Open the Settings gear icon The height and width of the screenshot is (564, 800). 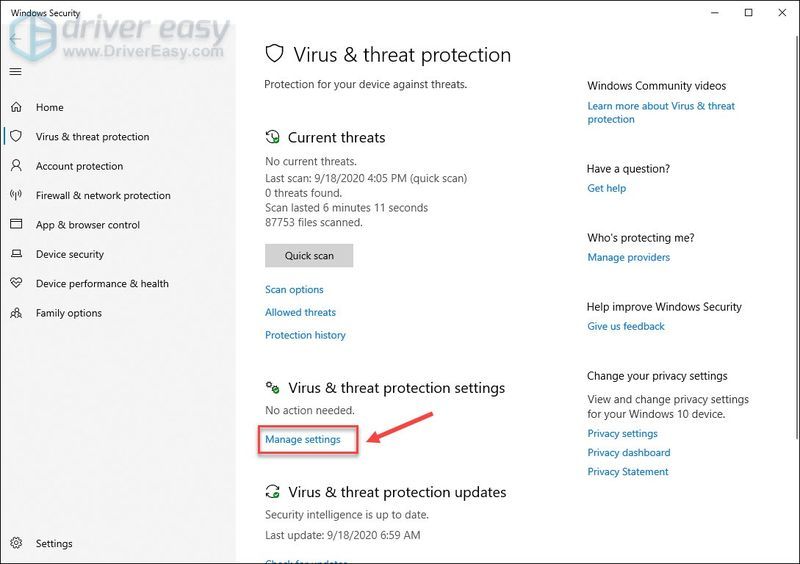[16, 543]
